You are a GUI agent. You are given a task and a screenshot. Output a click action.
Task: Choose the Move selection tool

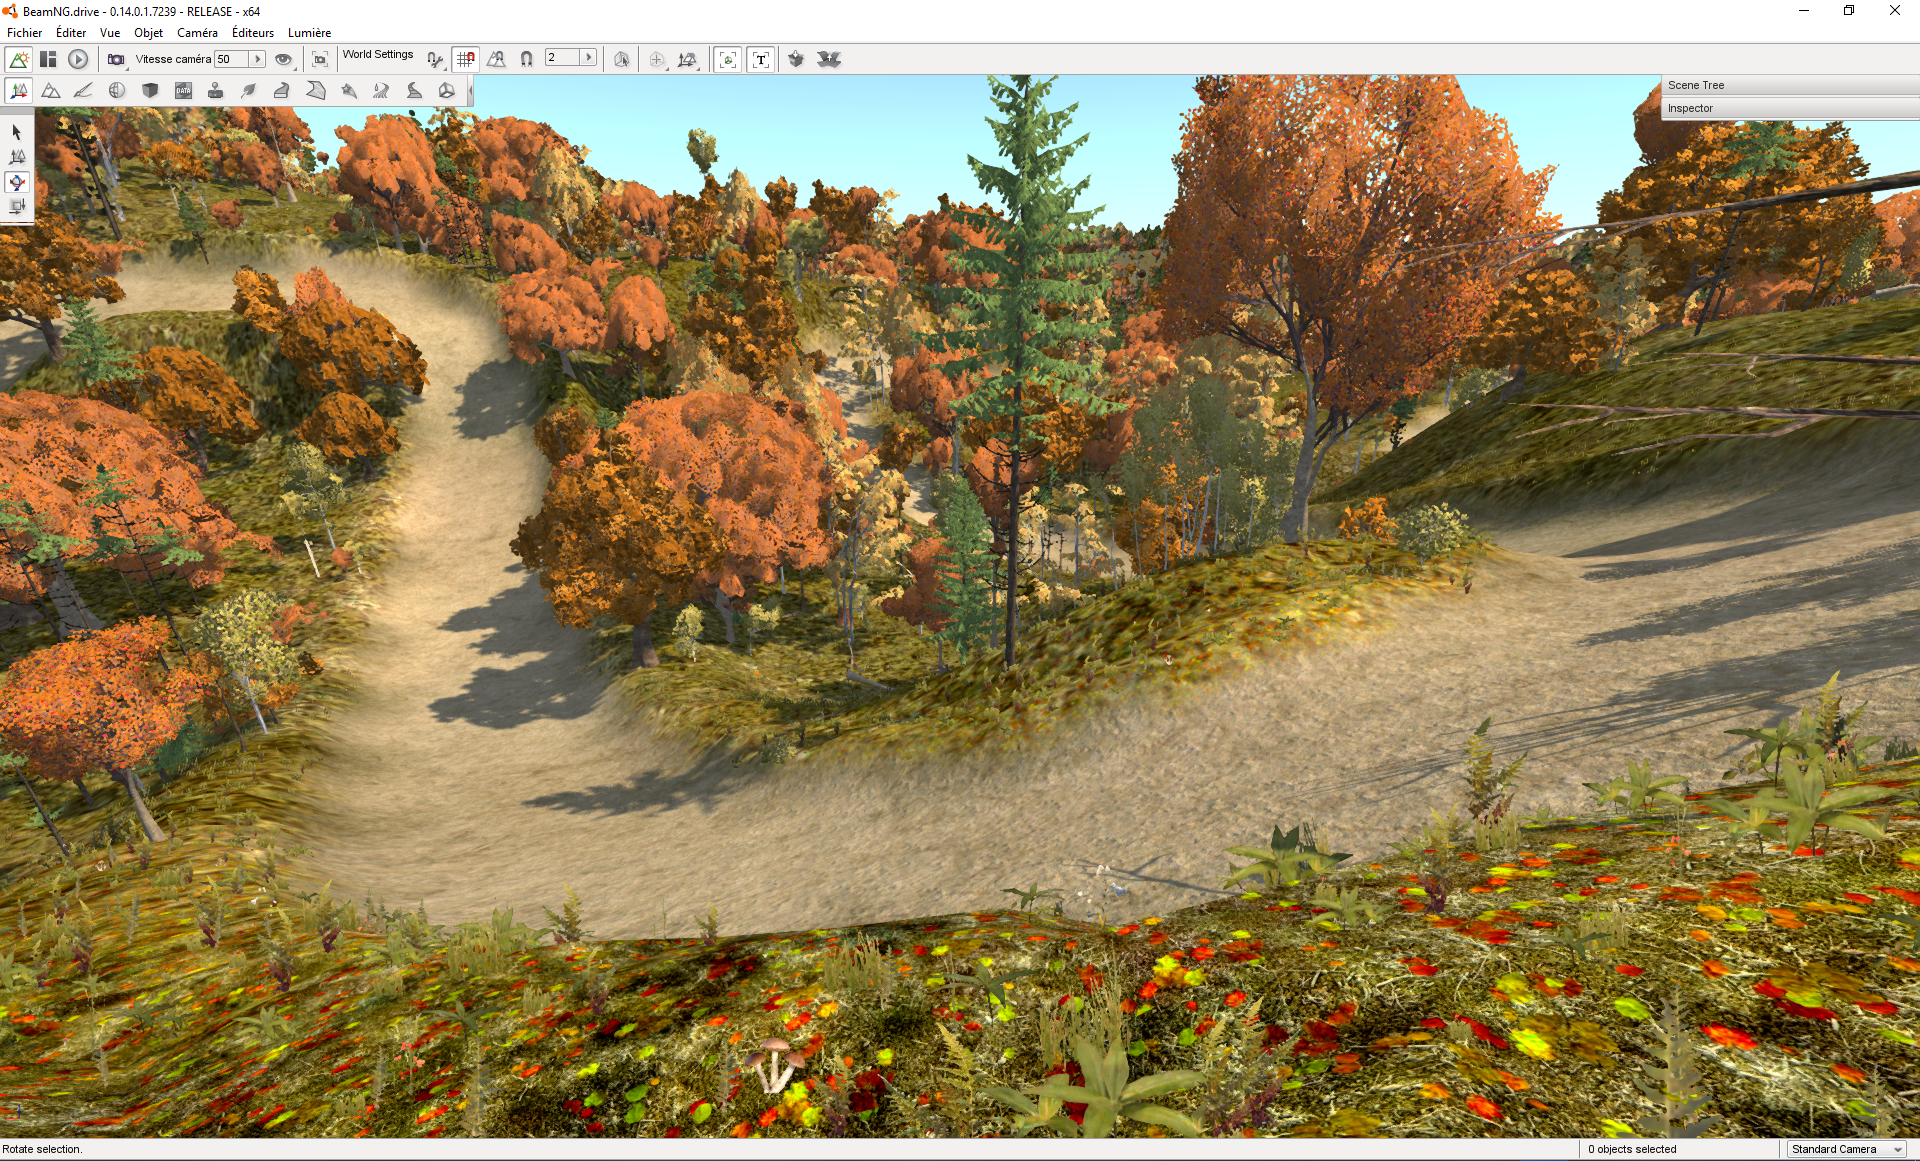click(x=17, y=157)
